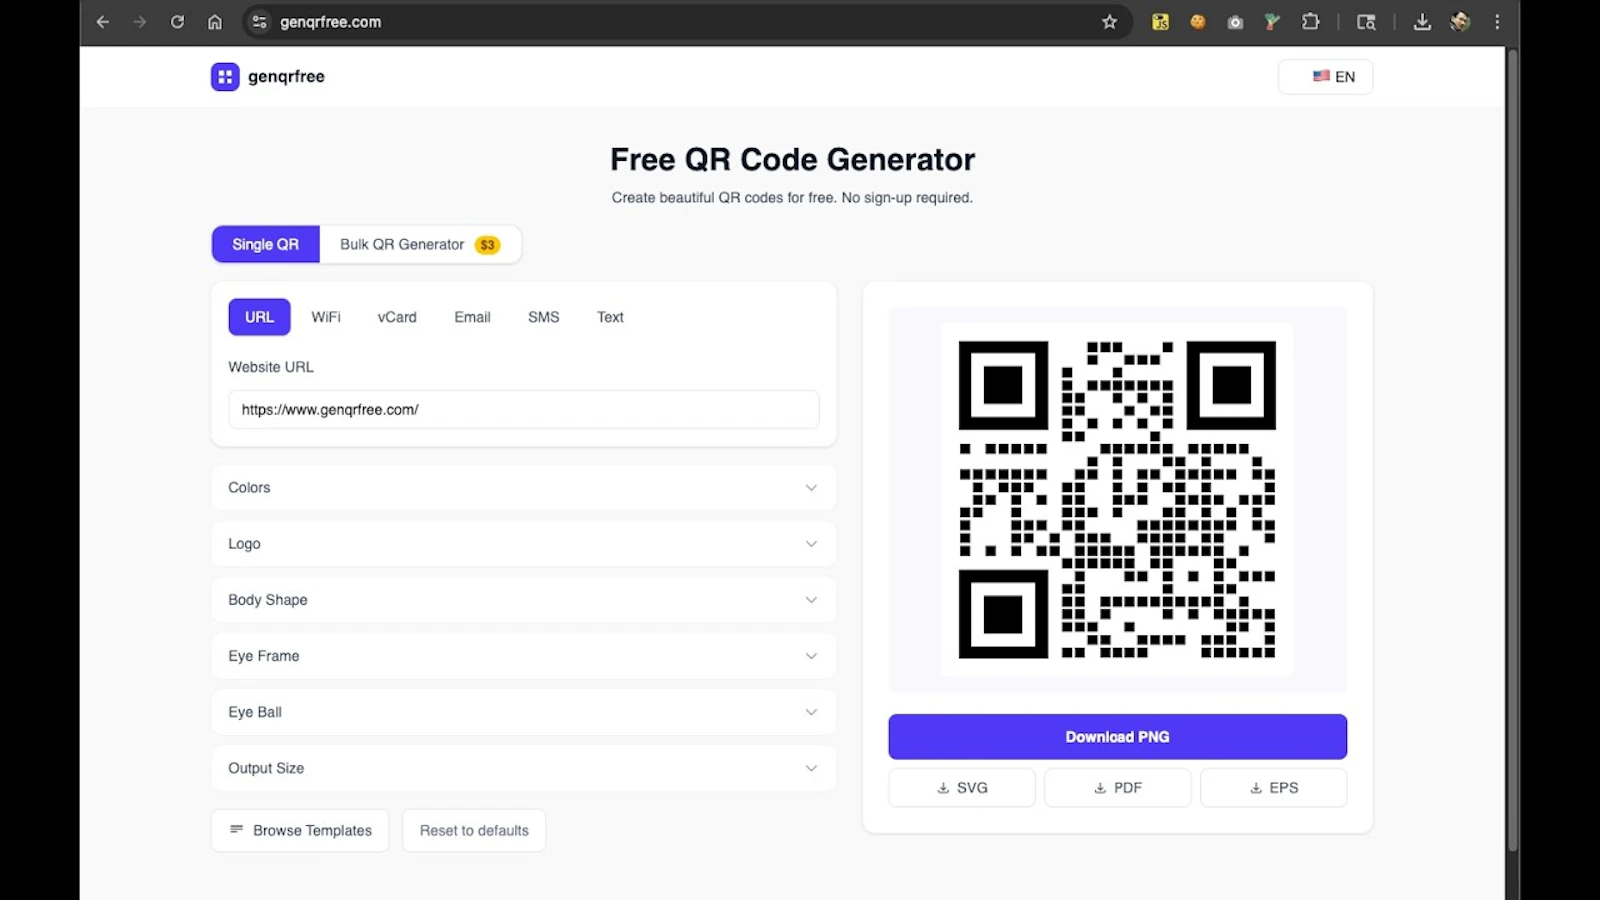The image size is (1600, 900).
Task: Click the genqrfree brand name
Action: (x=286, y=77)
